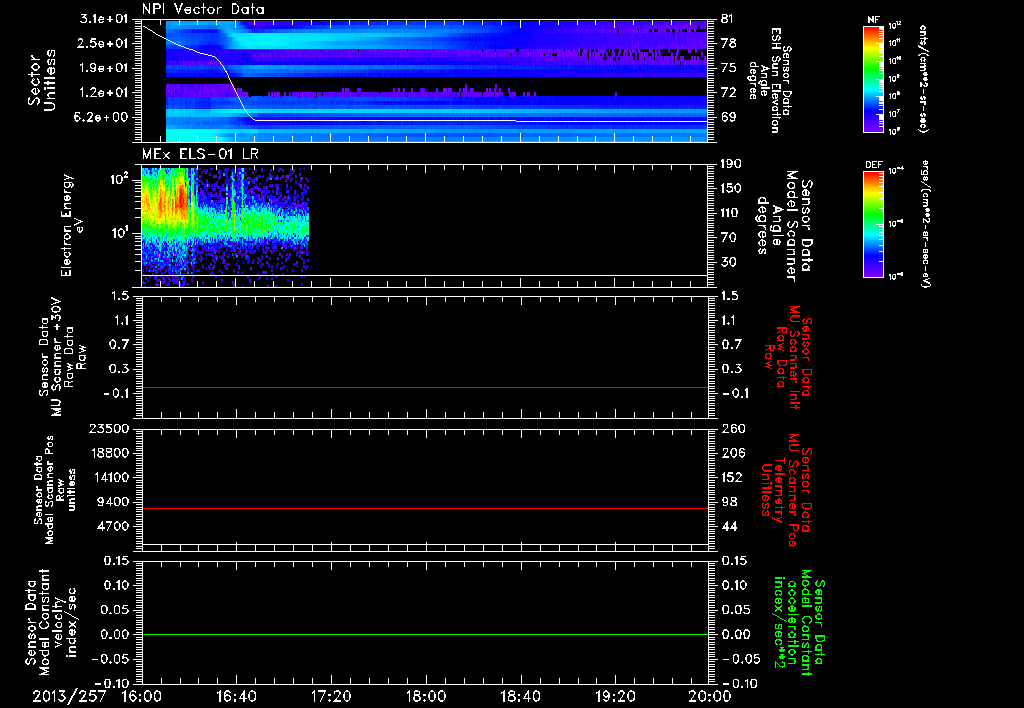The height and width of the screenshot is (708, 1024).
Task: Click the "18:40" time axis label
Action: 520,696
